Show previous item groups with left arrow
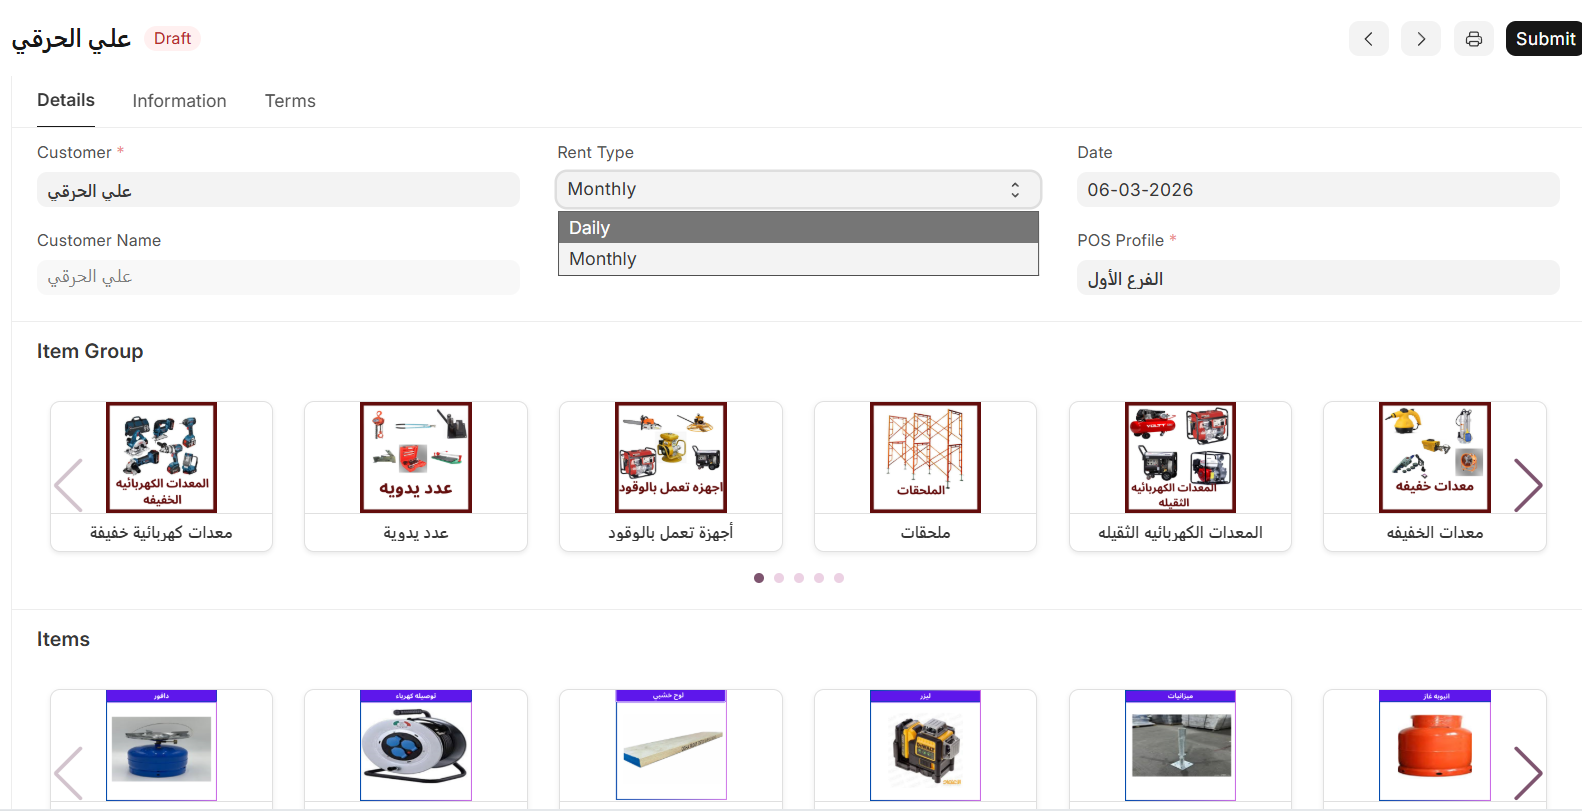 (x=68, y=485)
